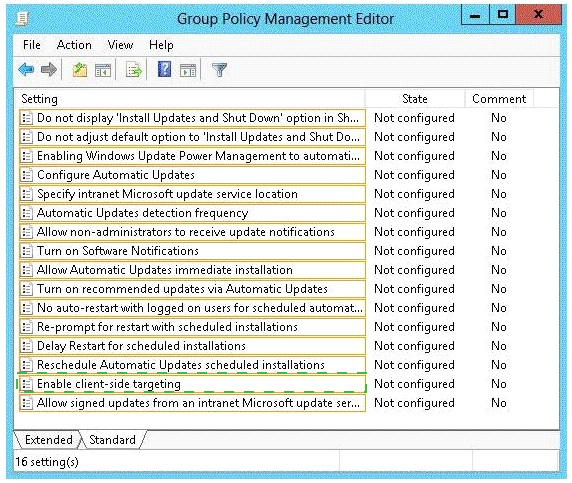Toggle the Show/Hide Console Tree icon
Image resolution: width=572 pixels, height=483 pixels.
pos(103,70)
